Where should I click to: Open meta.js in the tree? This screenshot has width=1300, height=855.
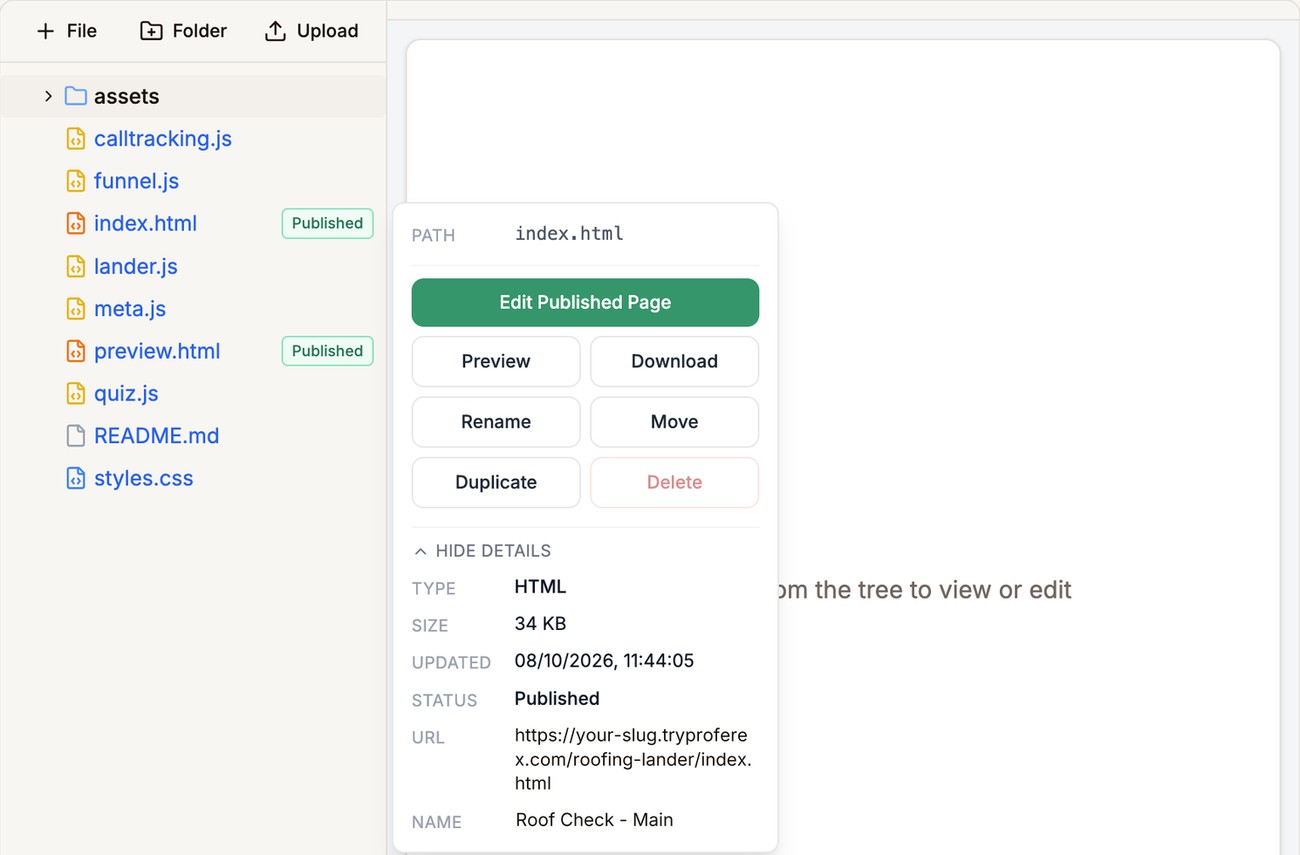click(x=130, y=309)
